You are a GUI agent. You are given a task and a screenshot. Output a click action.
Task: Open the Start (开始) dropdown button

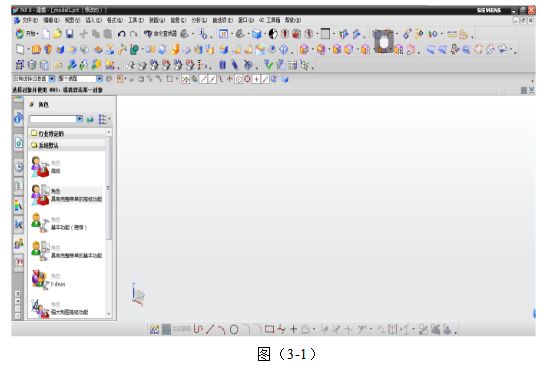[x=27, y=34]
